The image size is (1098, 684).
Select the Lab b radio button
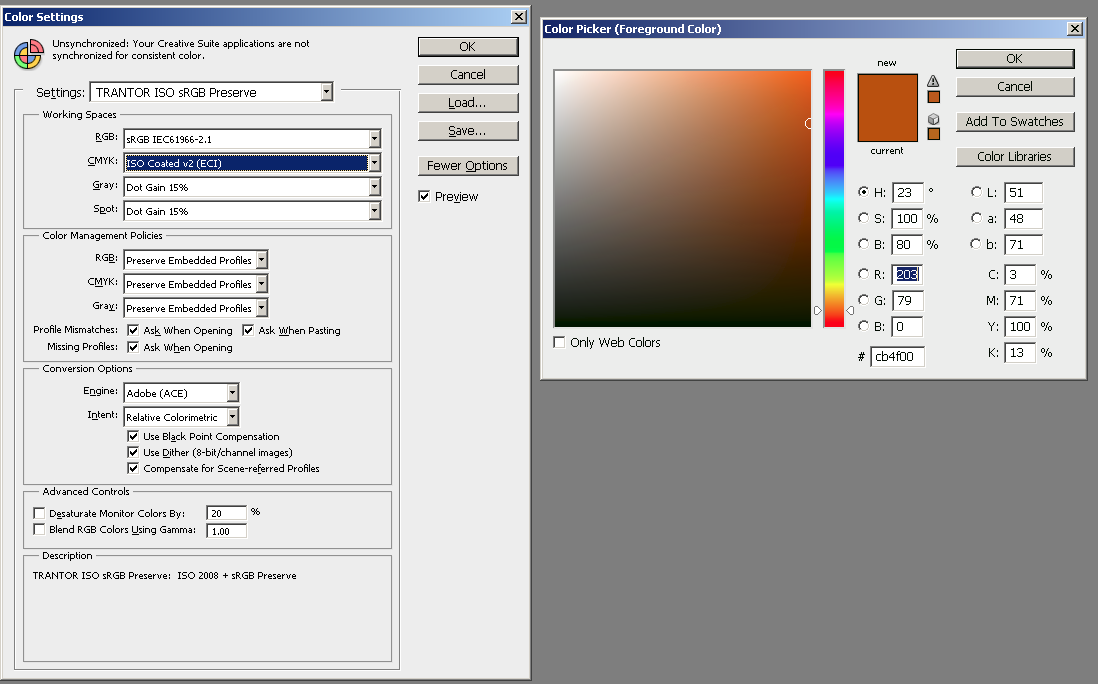(976, 244)
